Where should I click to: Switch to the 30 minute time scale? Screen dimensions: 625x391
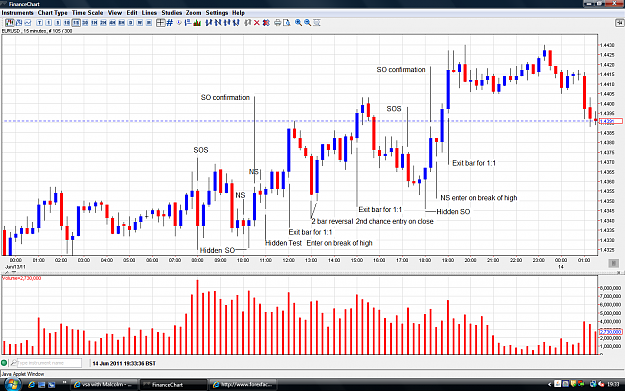coord(85,23)
